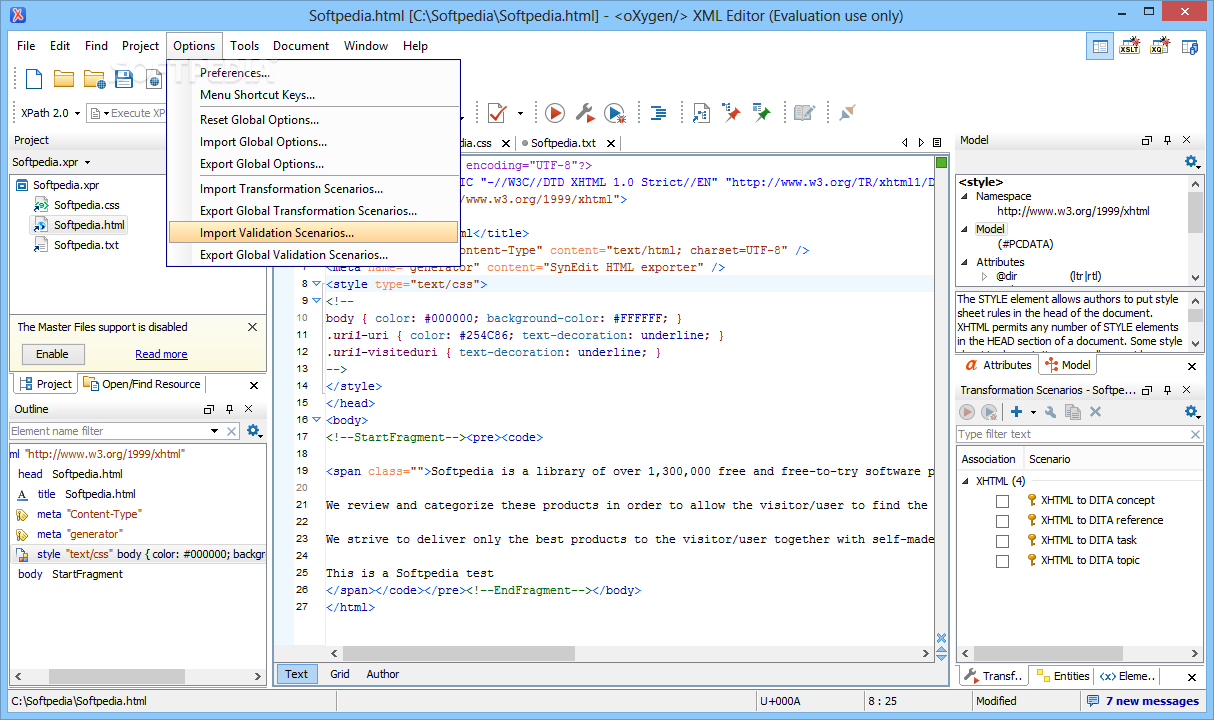Click the Model panel vertical scrollbar
Viewport: 1214px width, 720px height.
tap(1196, 230)
